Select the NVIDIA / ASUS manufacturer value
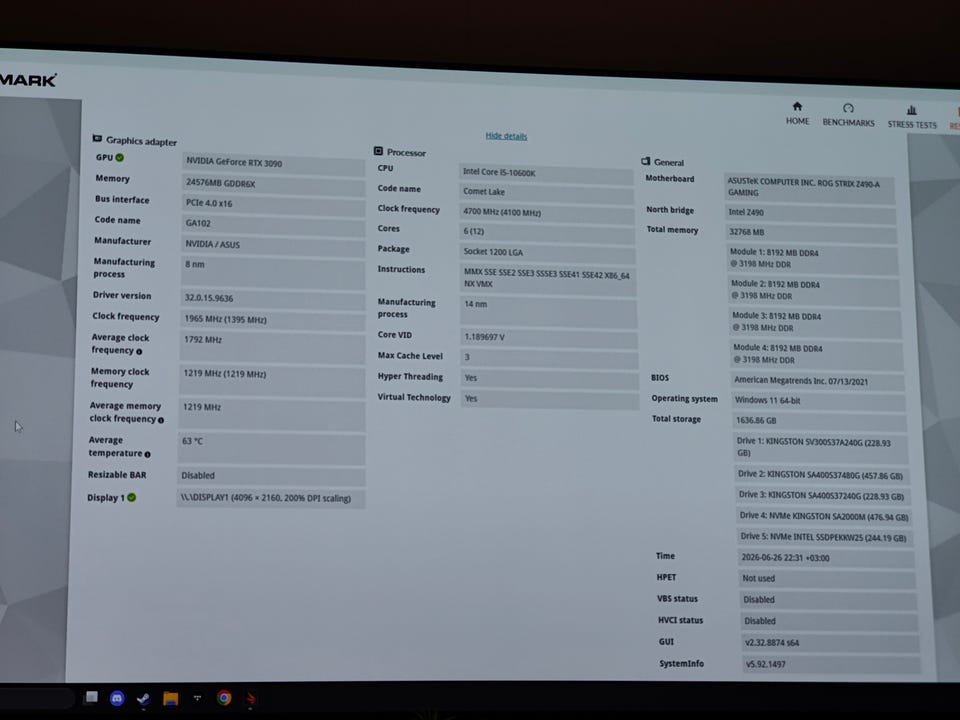The height and width of the screenshot is (720, 960). point(273,244)
